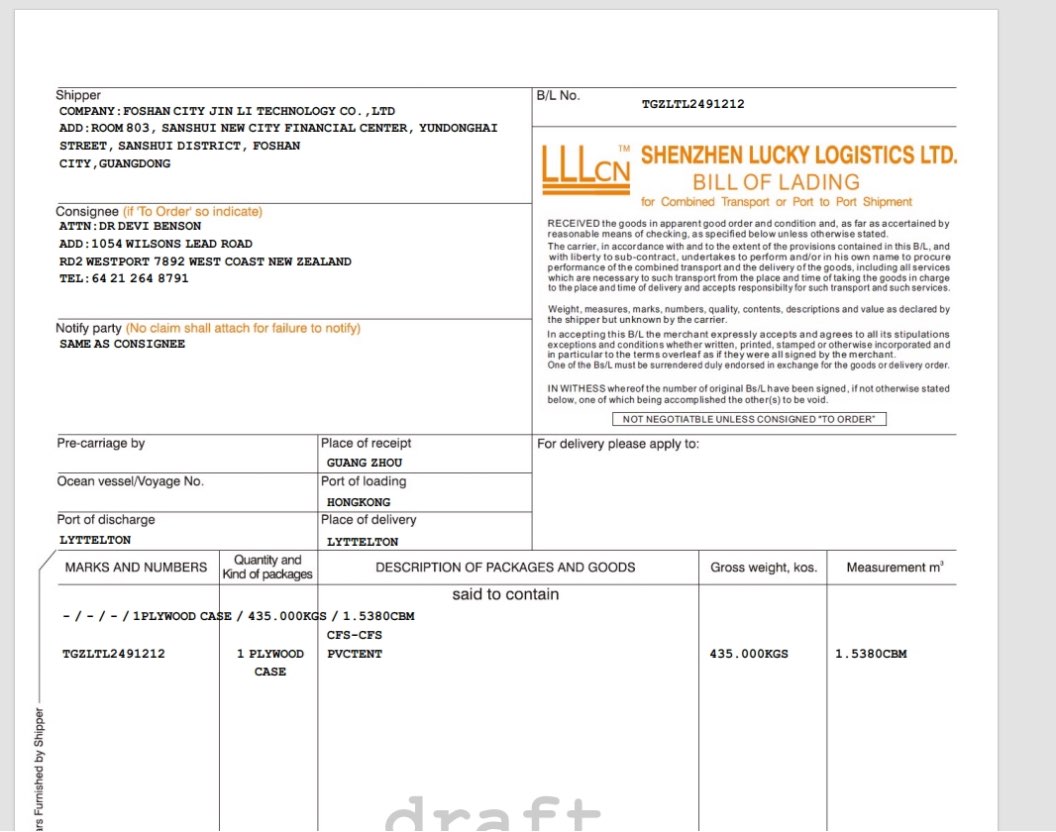Click the shipper address line ROOM 803

(278, 128)
